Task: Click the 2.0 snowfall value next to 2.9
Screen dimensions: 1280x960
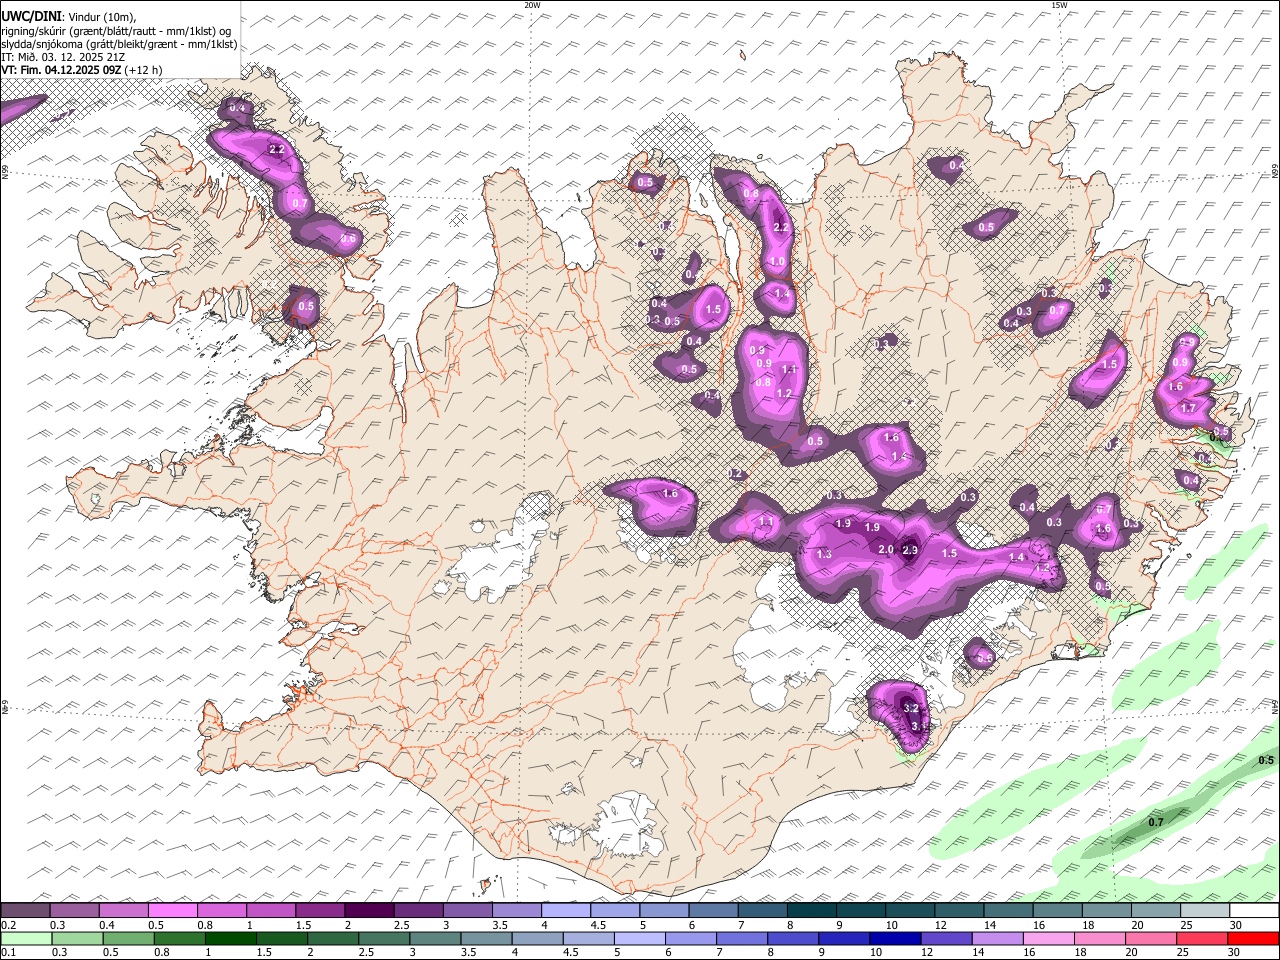Action: point(886,549)
